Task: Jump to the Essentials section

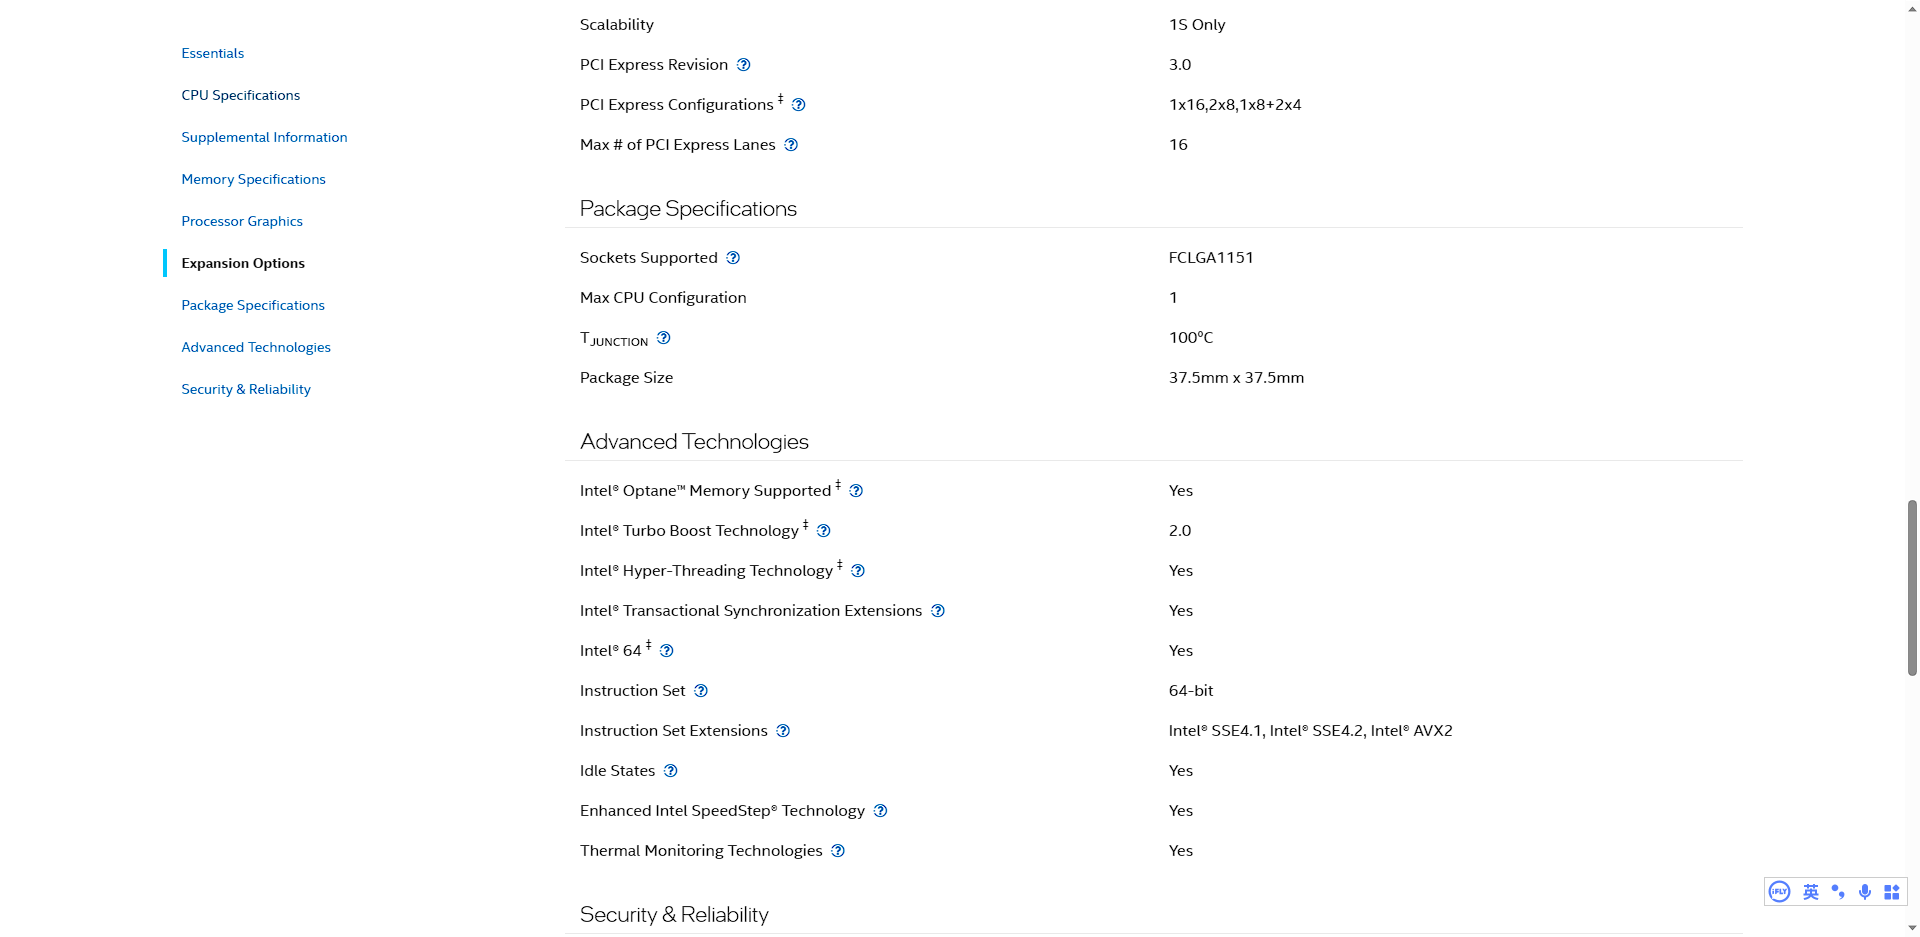Action: (x=212, y=53)
